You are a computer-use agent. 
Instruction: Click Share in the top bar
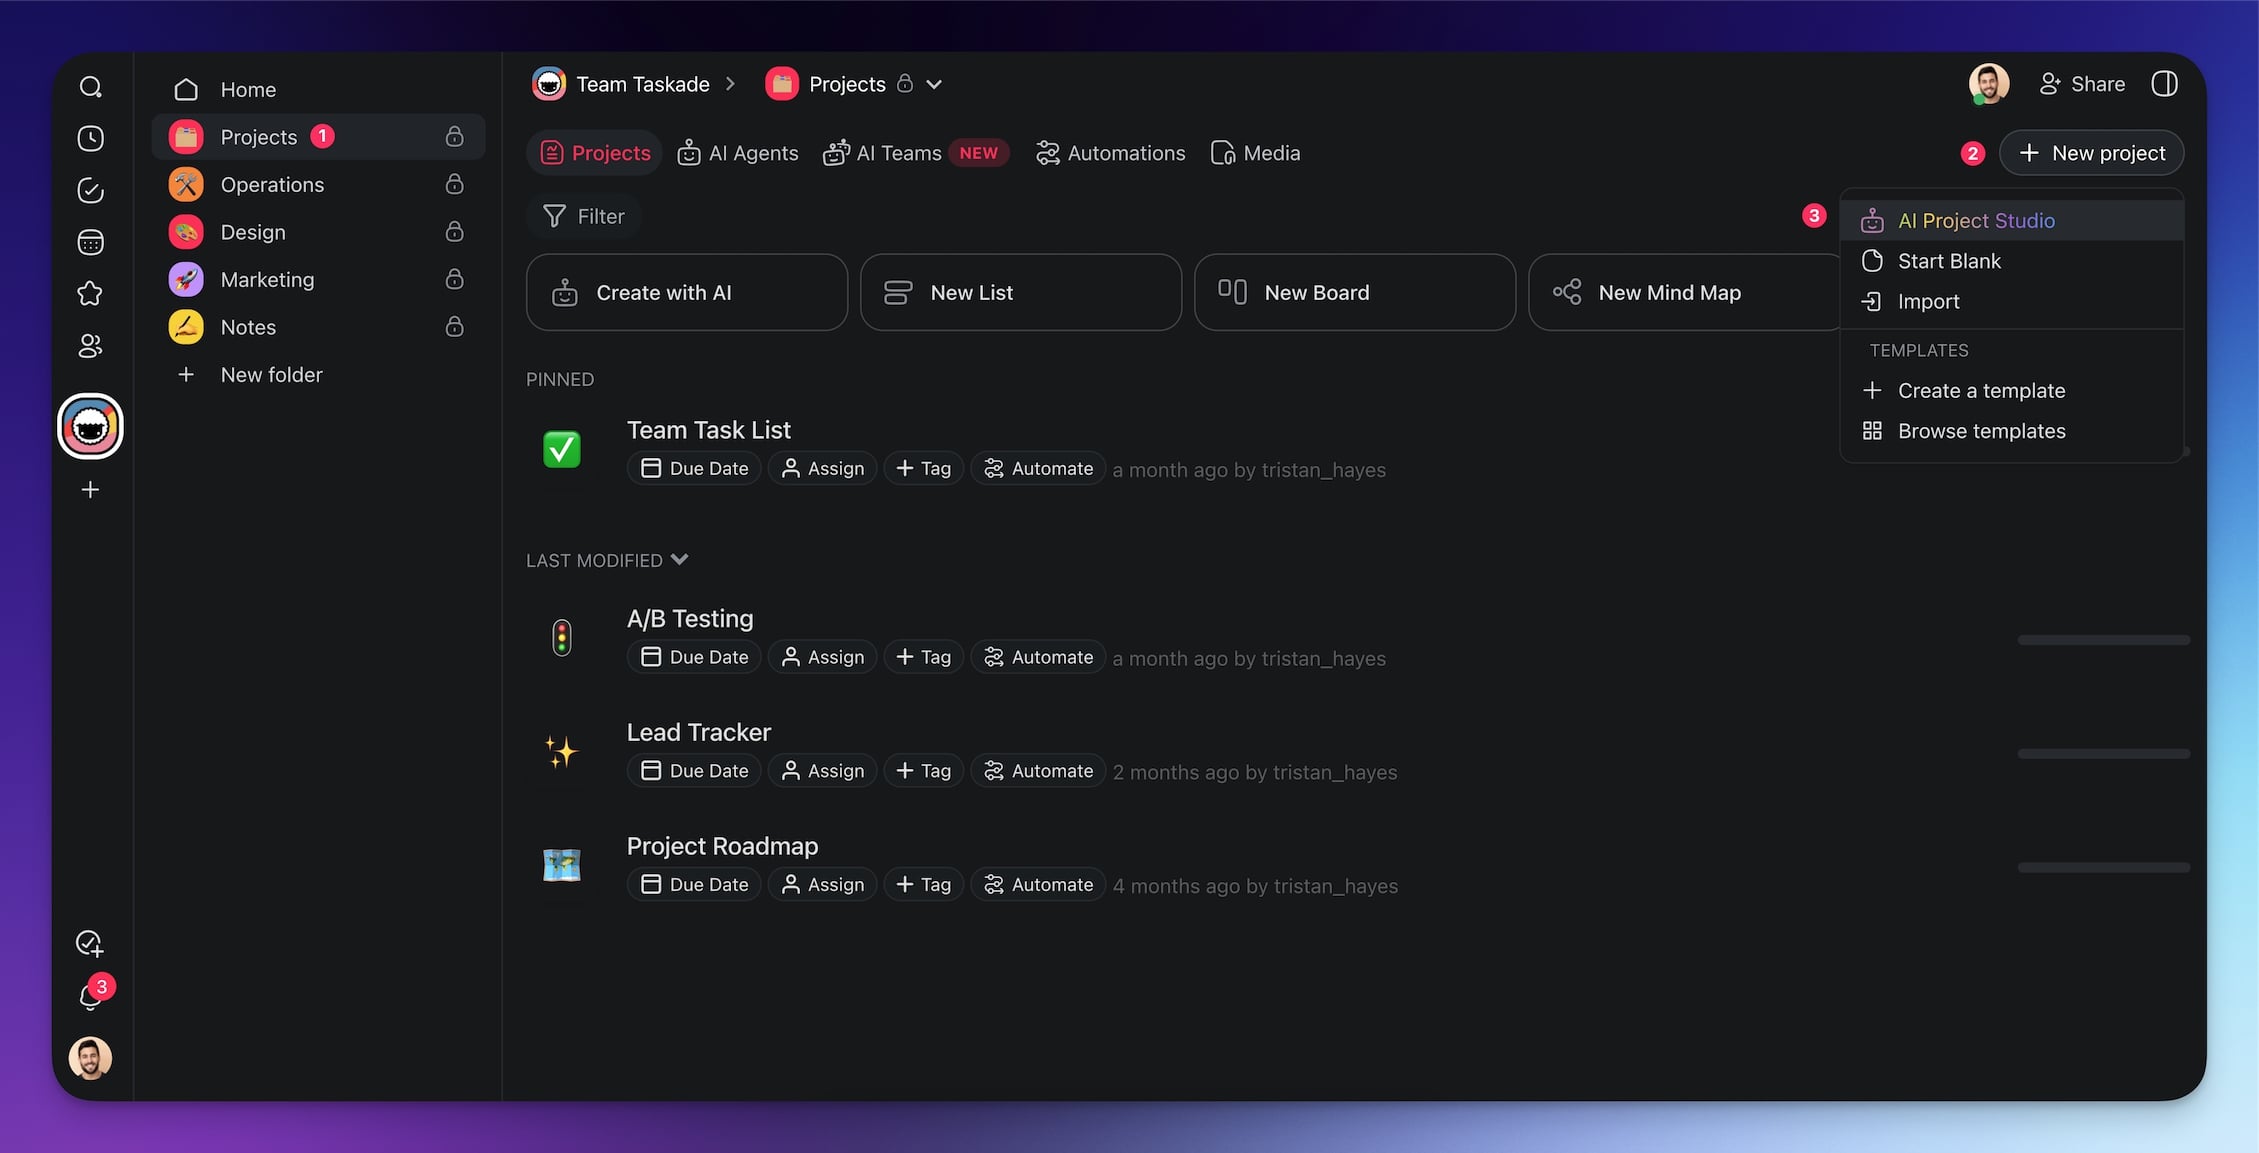[2082, 84]
